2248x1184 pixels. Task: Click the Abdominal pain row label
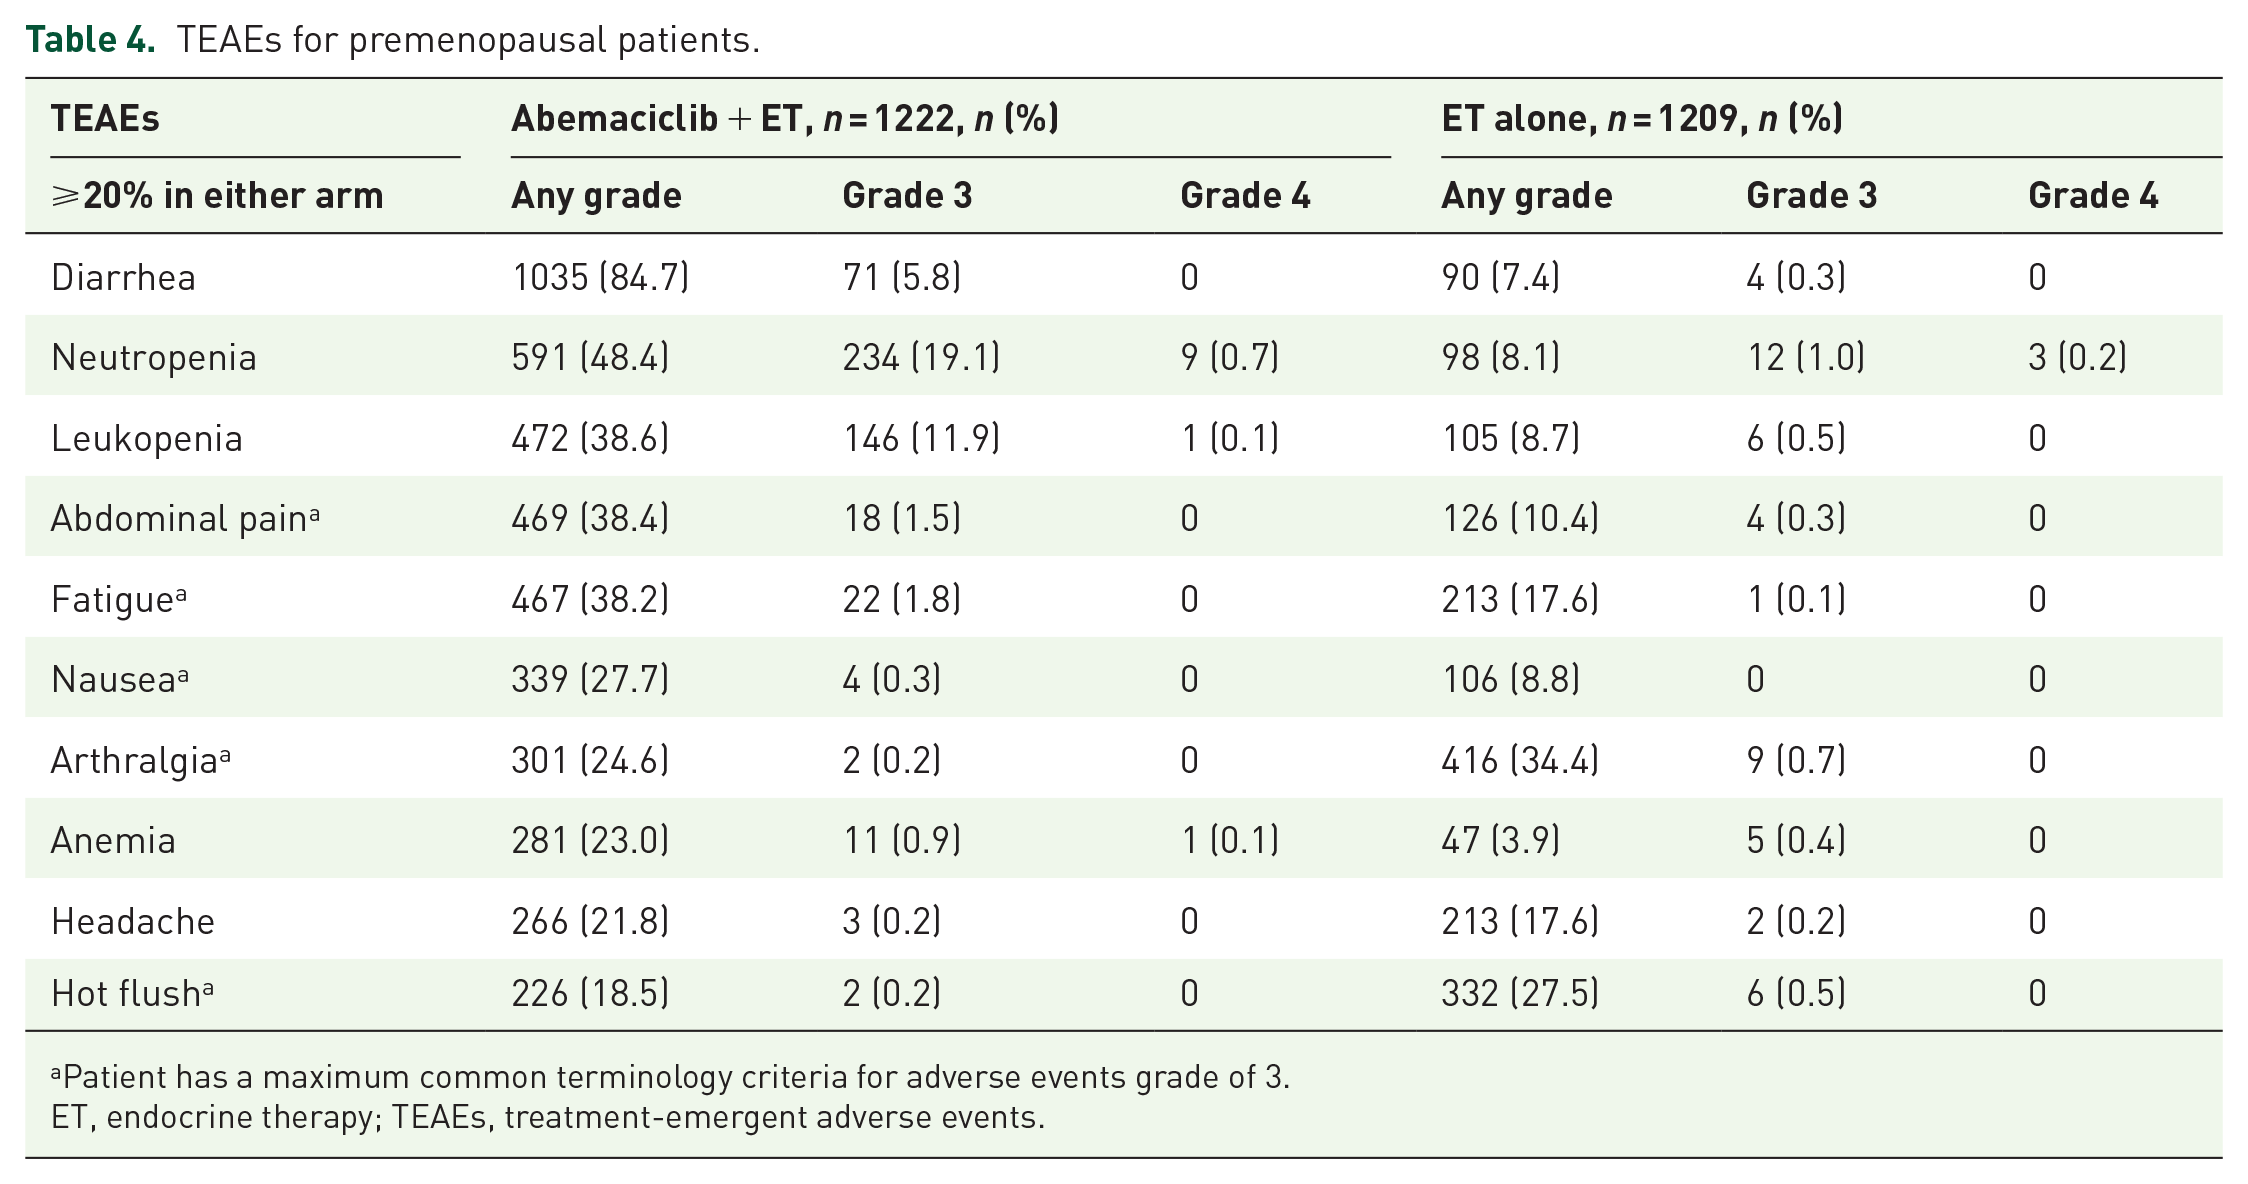coord(185,518)
